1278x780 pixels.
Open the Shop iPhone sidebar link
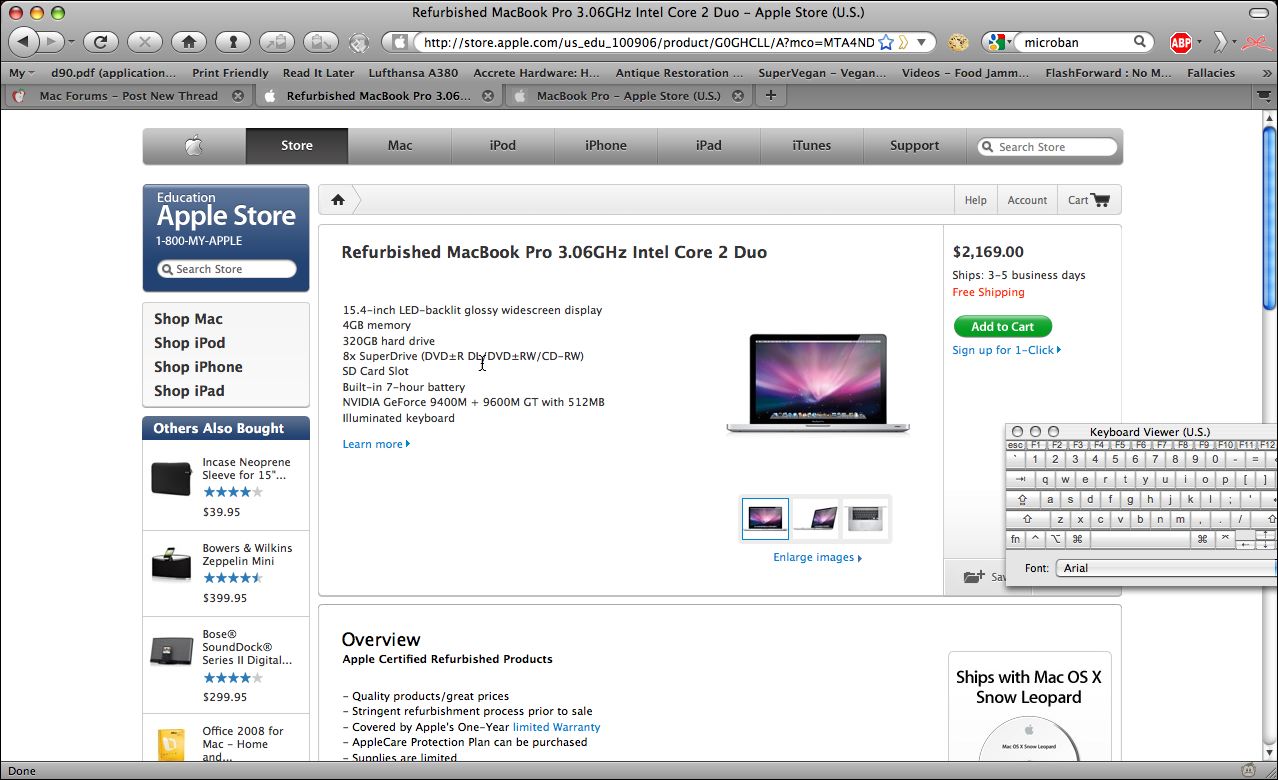click(x=198, y=367)
